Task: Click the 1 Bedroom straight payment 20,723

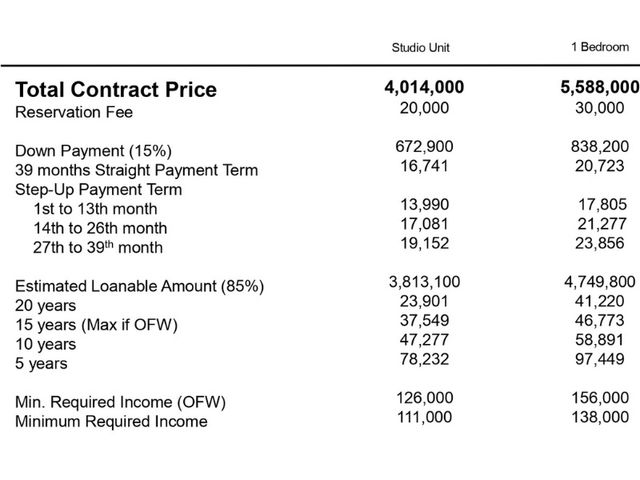Action: [x=600, y=166]
